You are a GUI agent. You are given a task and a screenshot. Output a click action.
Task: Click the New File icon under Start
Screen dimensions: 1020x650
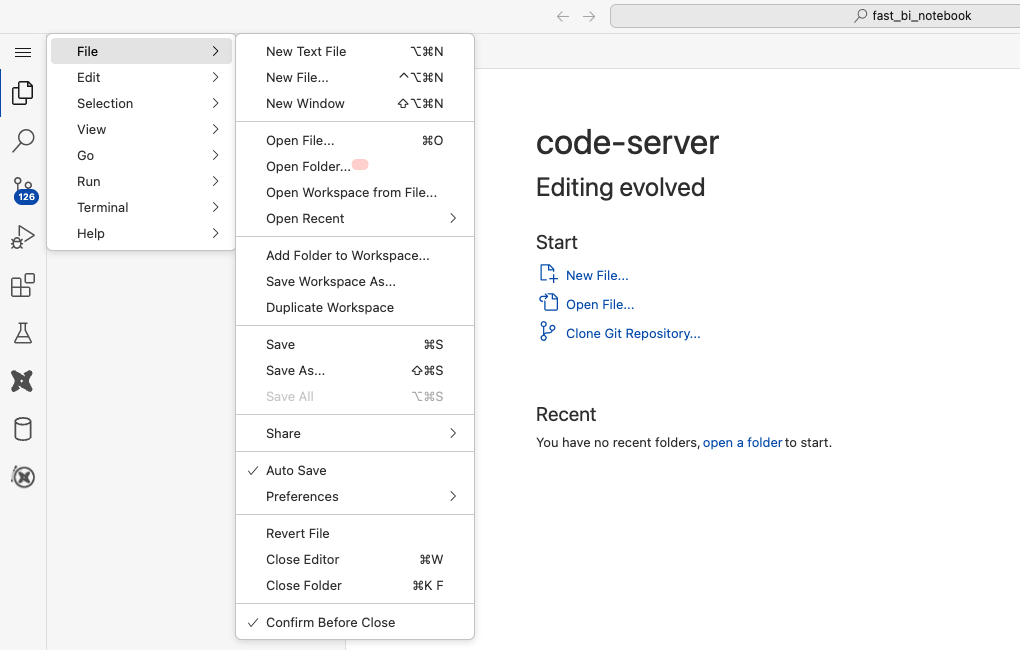(x=548, y=273)
